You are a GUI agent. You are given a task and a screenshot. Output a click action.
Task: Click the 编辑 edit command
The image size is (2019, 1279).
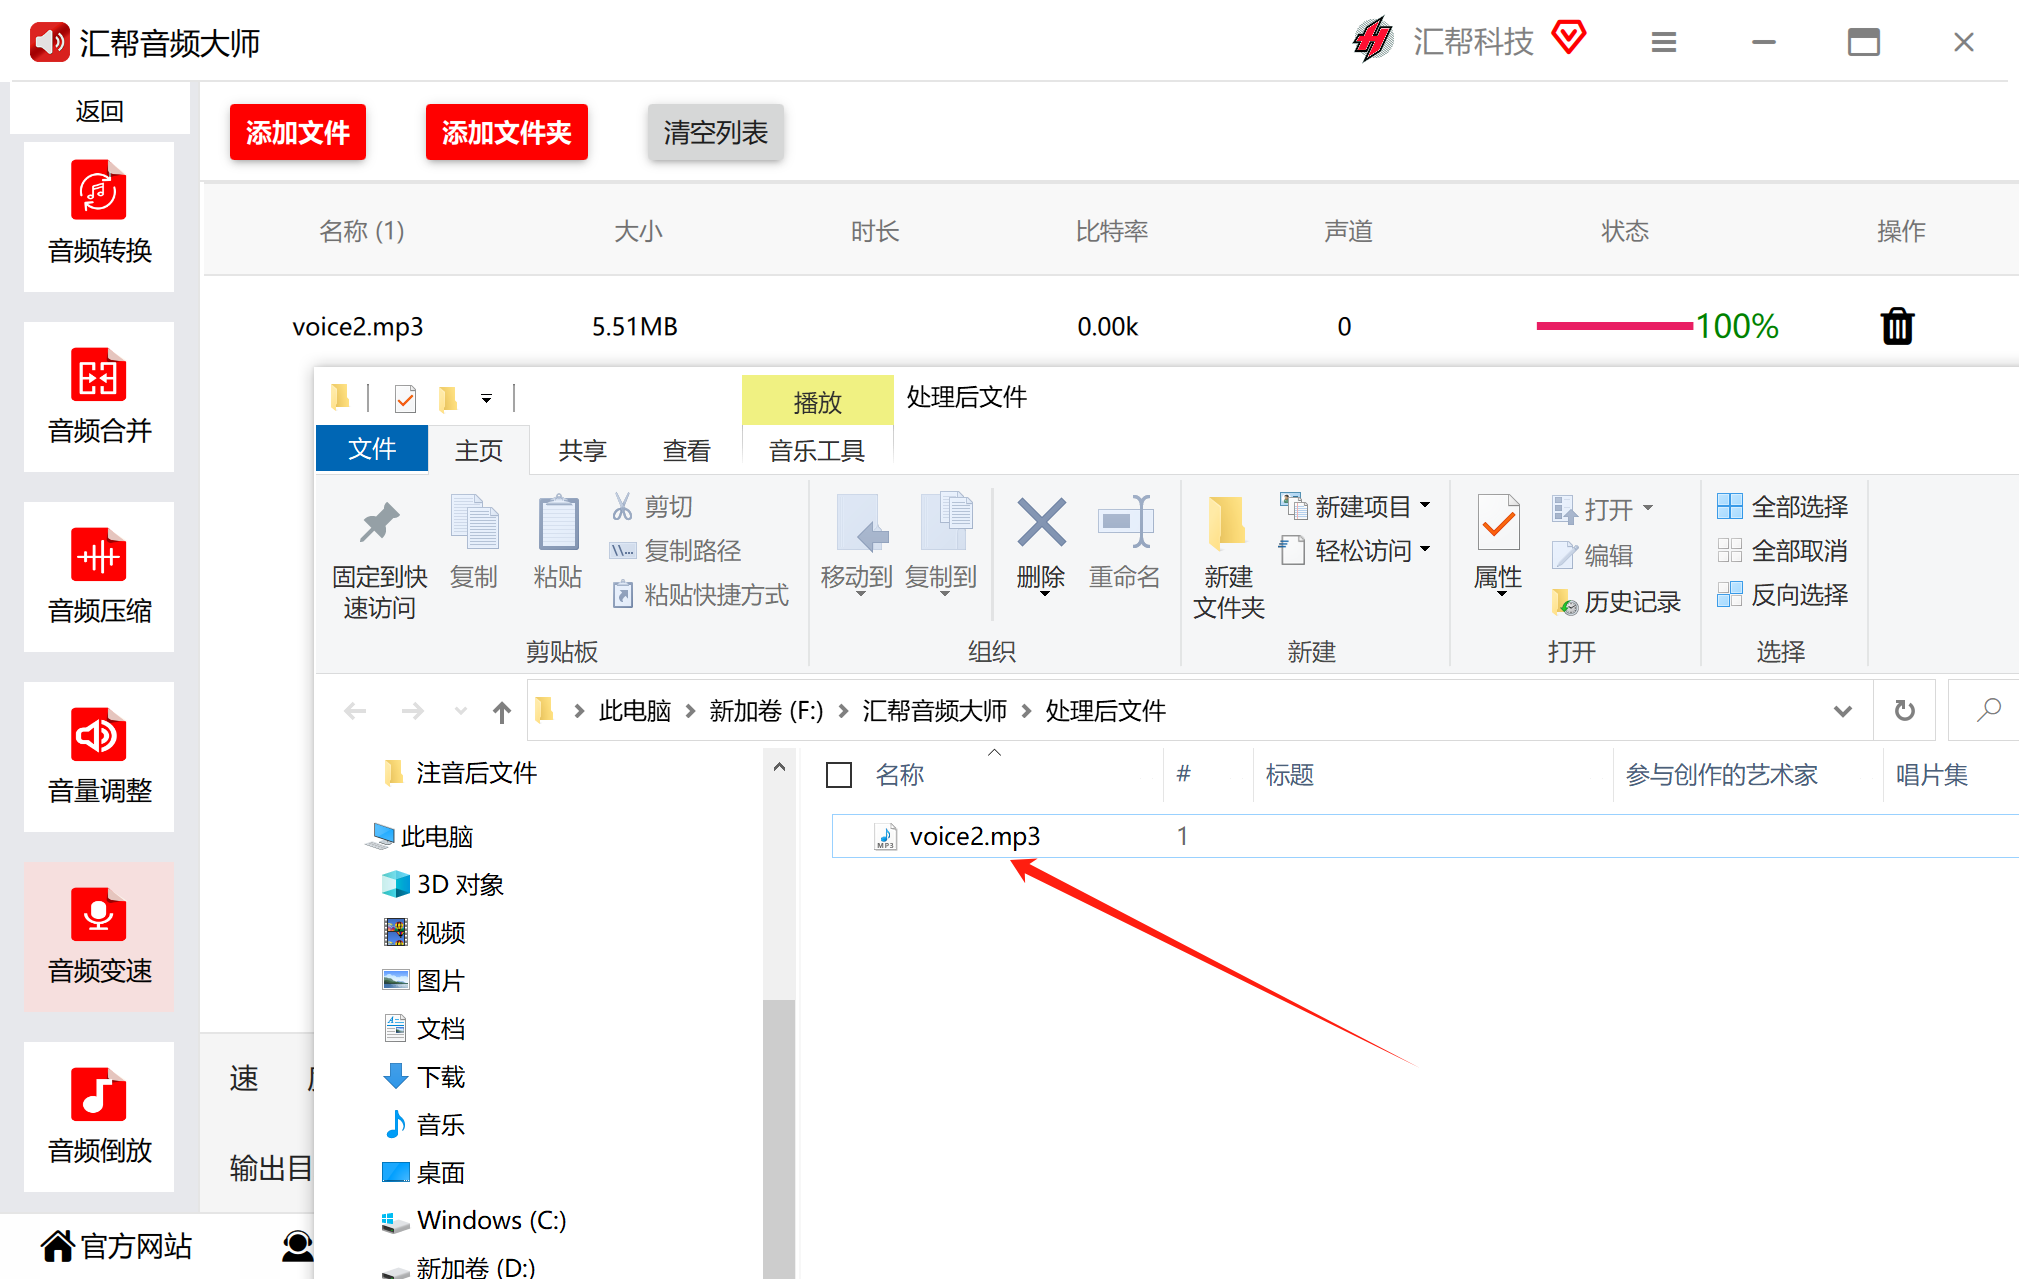coord(1592,555)
